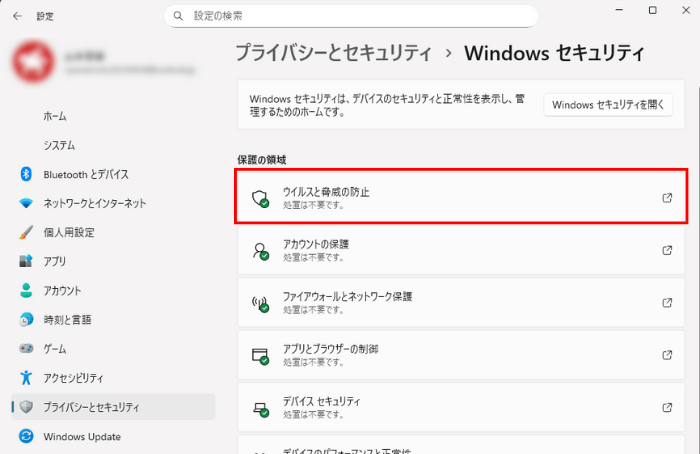Open ホーム in the sidebar
This screenshot has height=454, width=700.
(x=113, y=116)
